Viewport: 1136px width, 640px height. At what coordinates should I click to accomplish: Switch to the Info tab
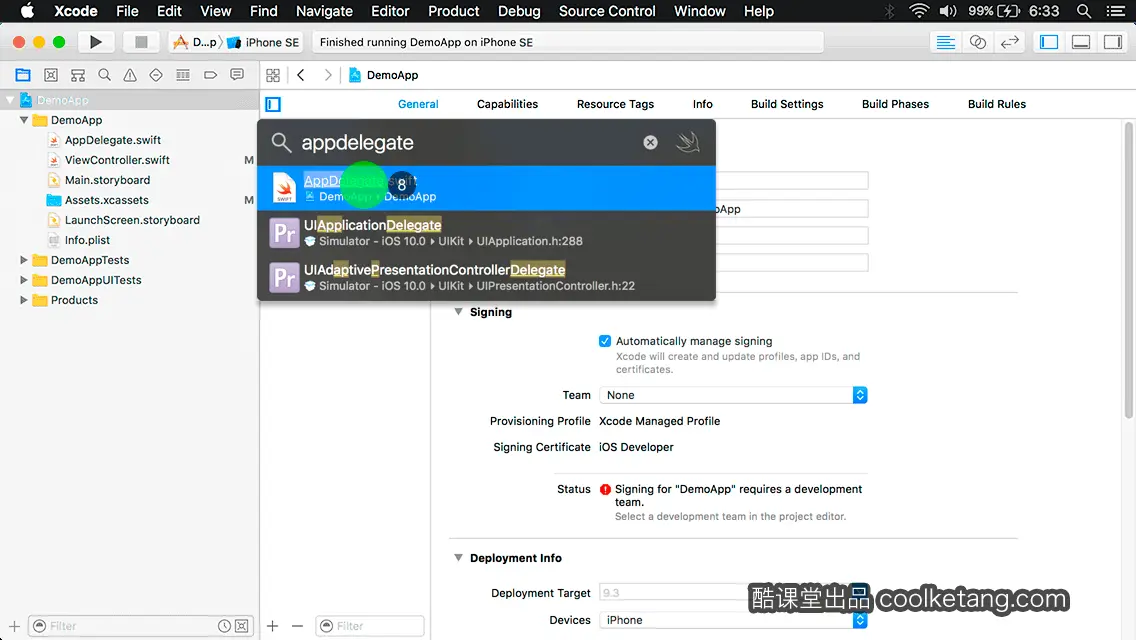pos(702,104)
